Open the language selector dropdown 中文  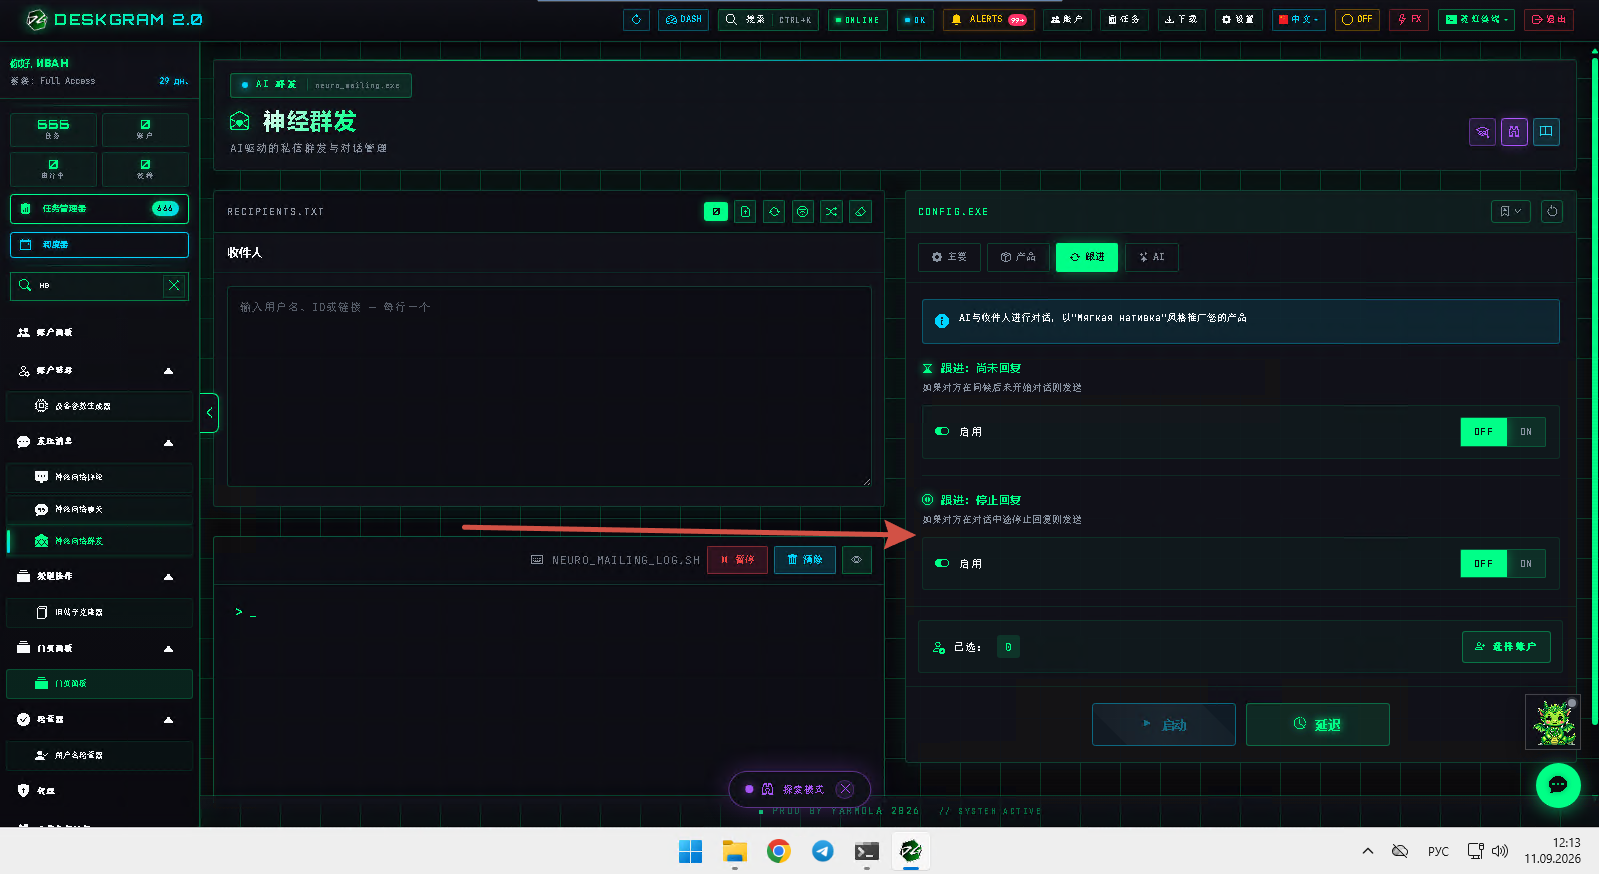(1298, 19)
